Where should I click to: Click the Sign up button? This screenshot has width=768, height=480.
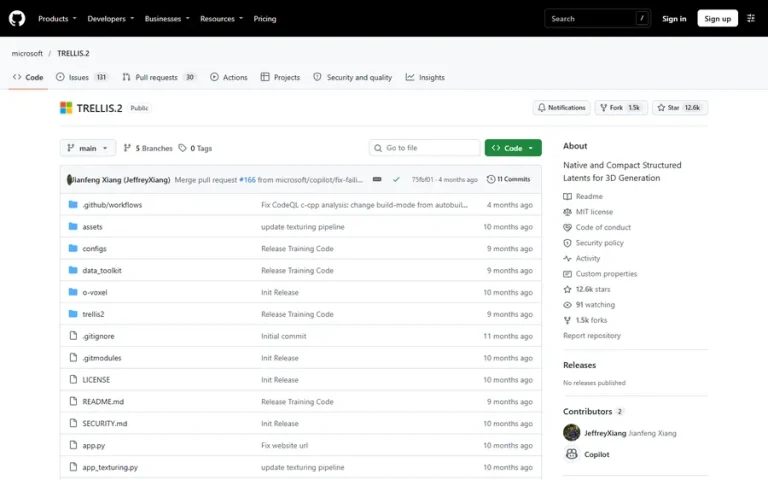pos(718,19)
